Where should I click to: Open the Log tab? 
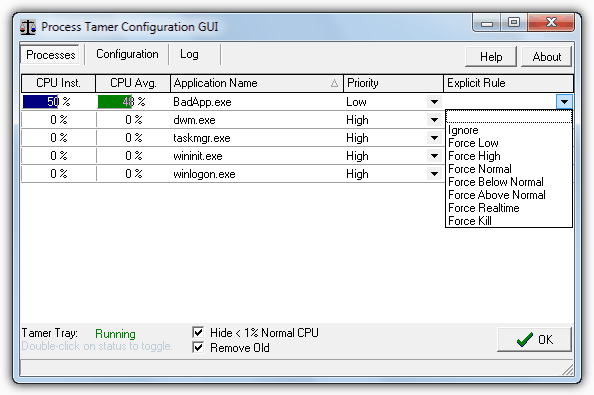coord(189,54)
